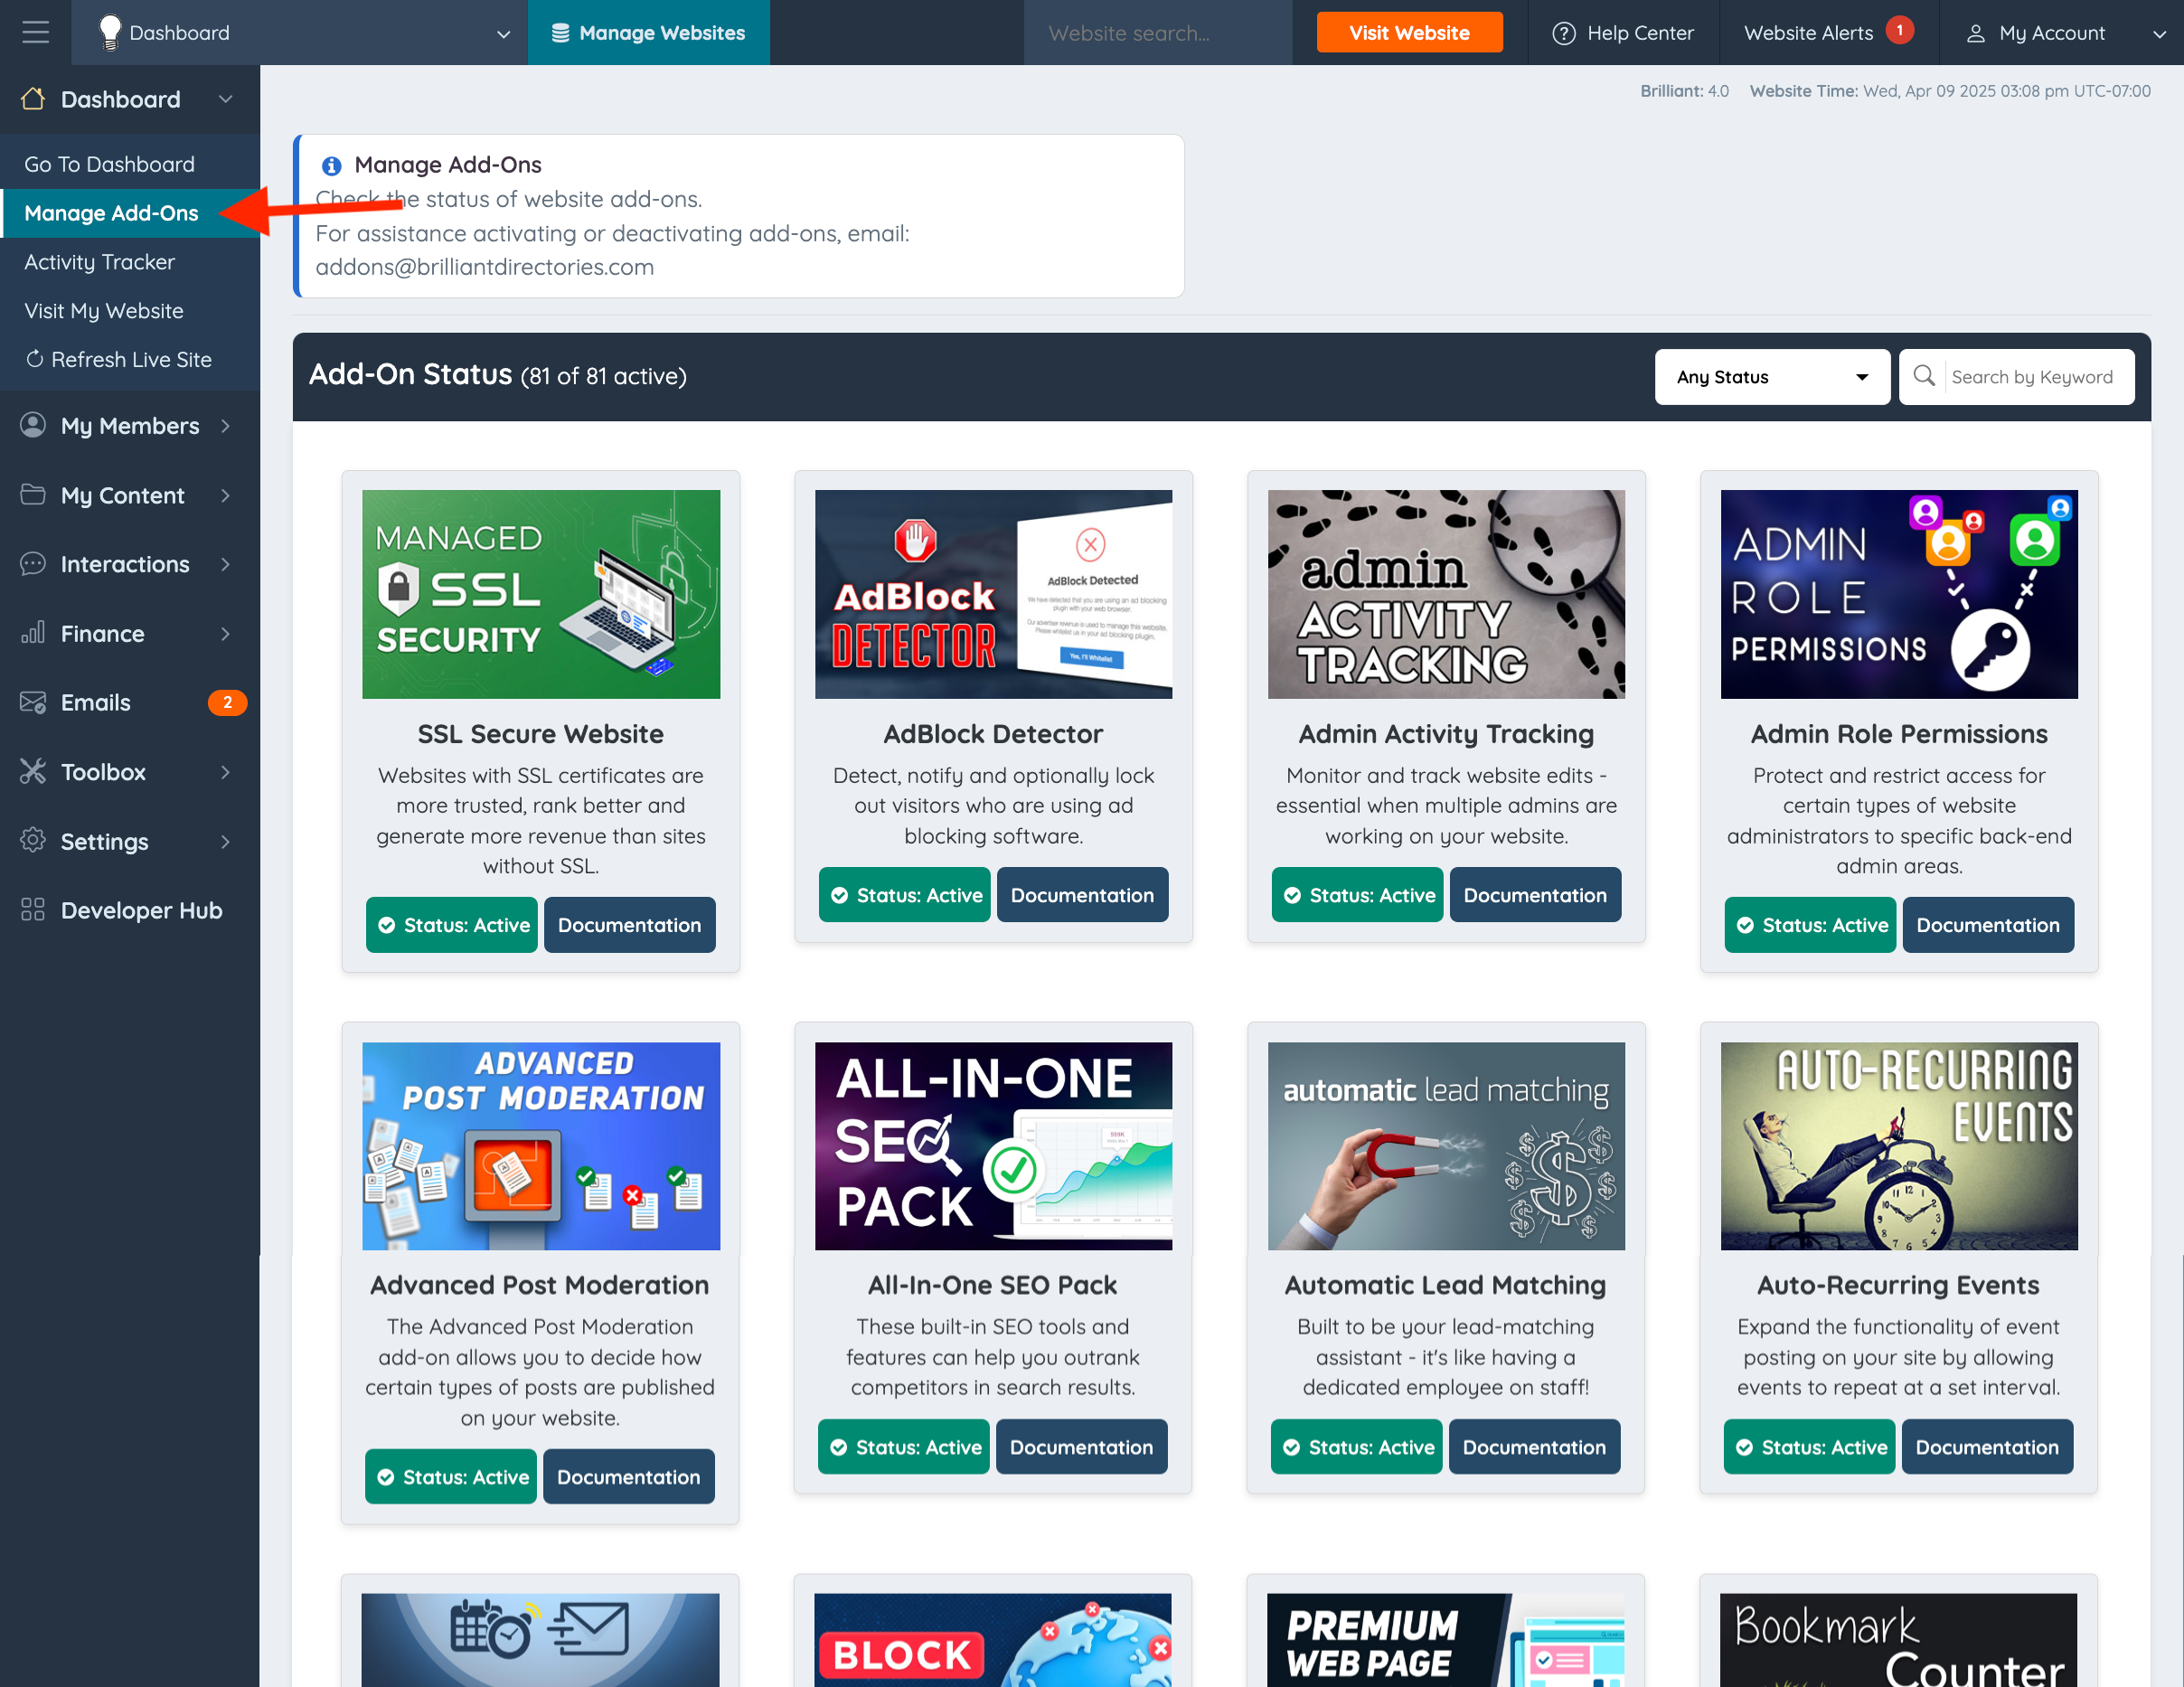
Task: Click the Toolbox wrench icon
Action: click(33, 772)
